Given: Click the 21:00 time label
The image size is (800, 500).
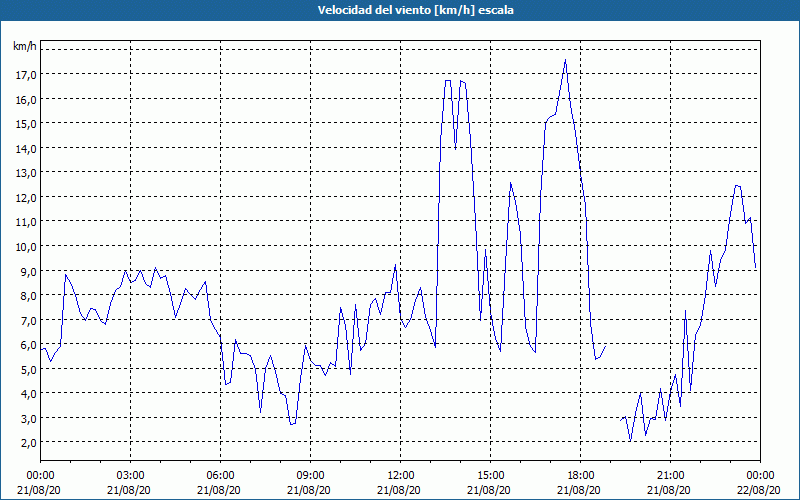Looking at the screenshot, I should [670, 476].
